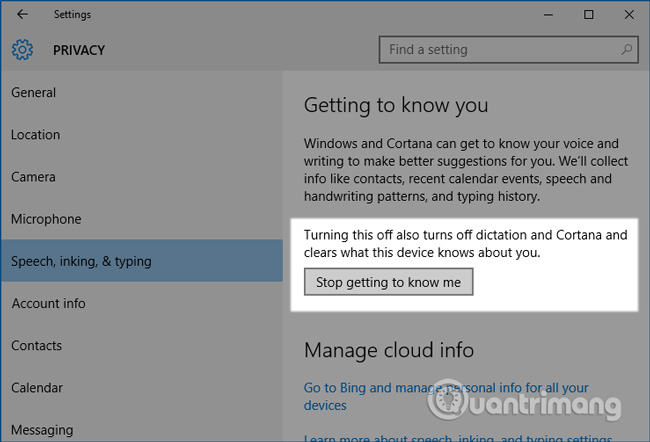Viewport: 650px width, 442px height.
Task: Click the Manage cloud info heading
Action: tap(389, 350)
